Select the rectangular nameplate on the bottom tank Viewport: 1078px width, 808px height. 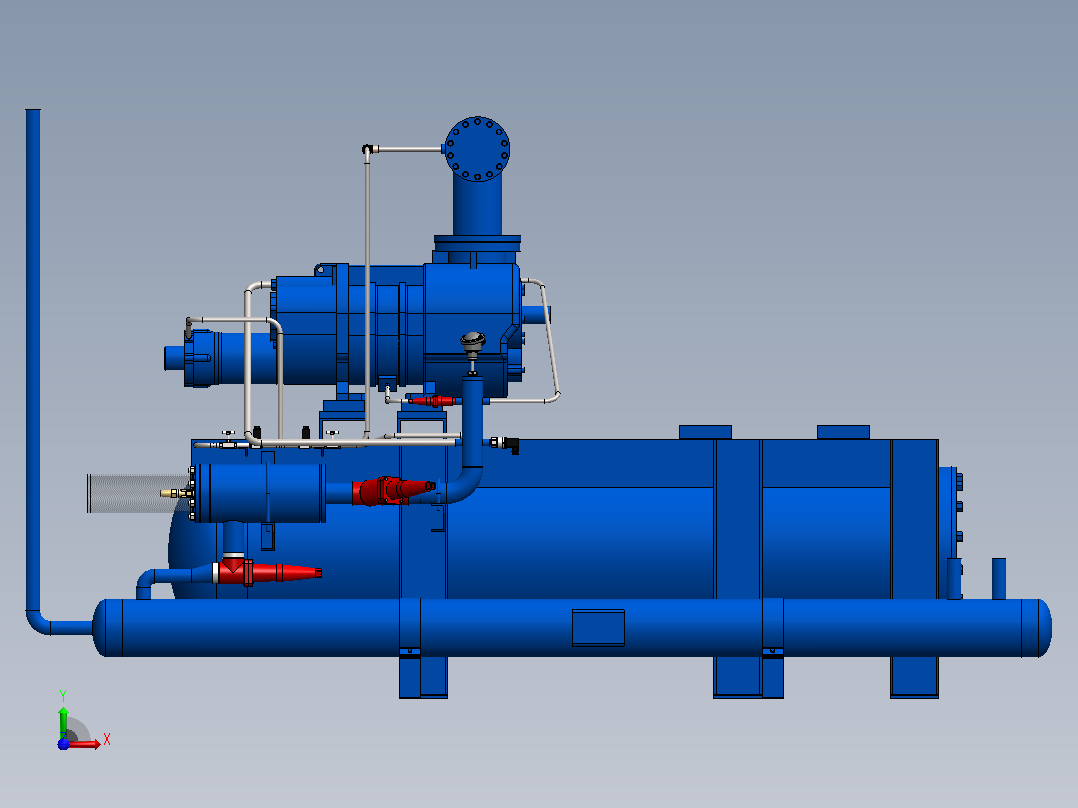click(598, 627)
